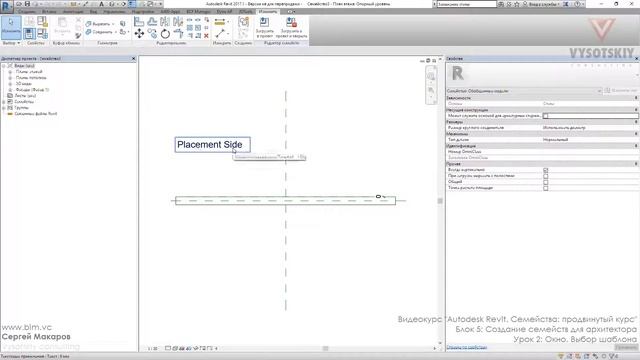Click the drawing area horizontal scrollbar
Screen dimensions: 640x360
326,349
